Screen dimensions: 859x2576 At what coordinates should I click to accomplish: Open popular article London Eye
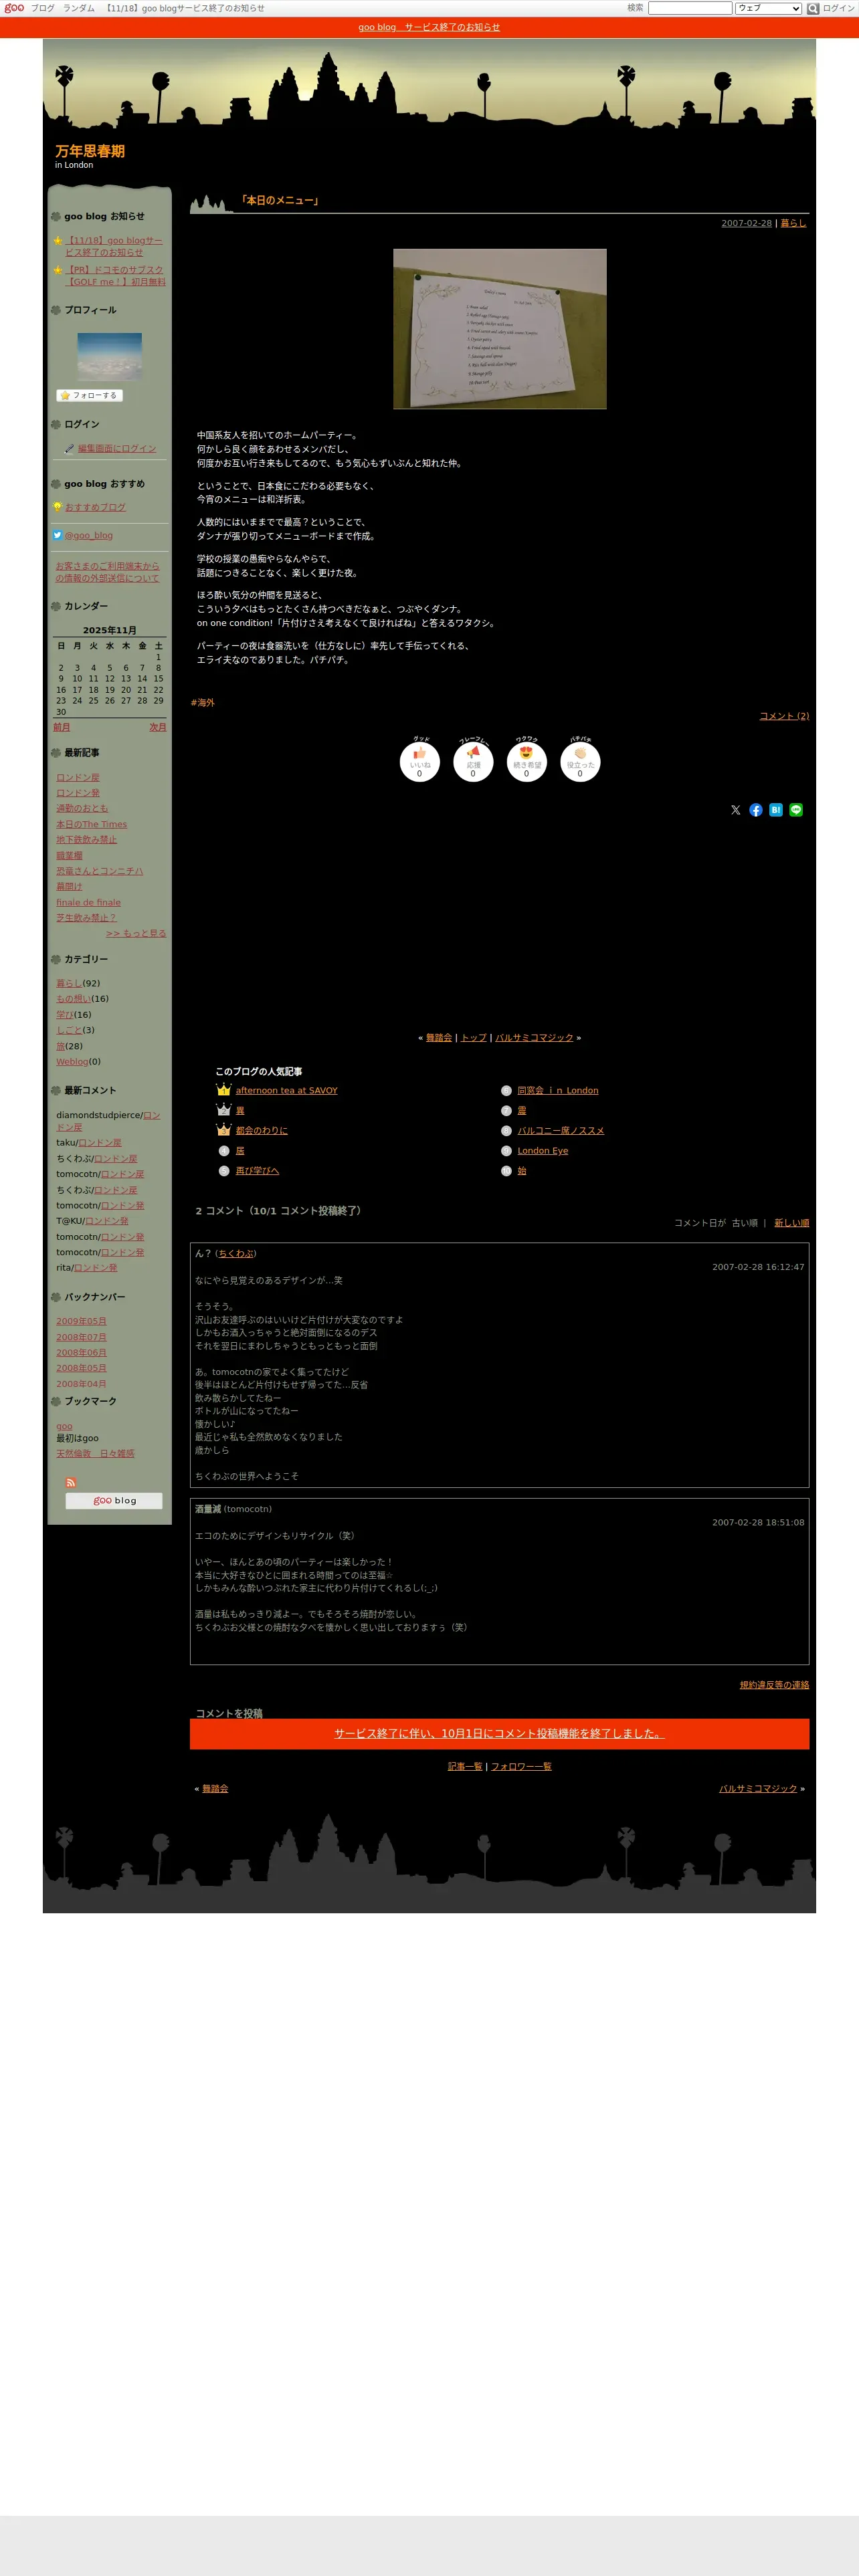tap(543, 1151)
